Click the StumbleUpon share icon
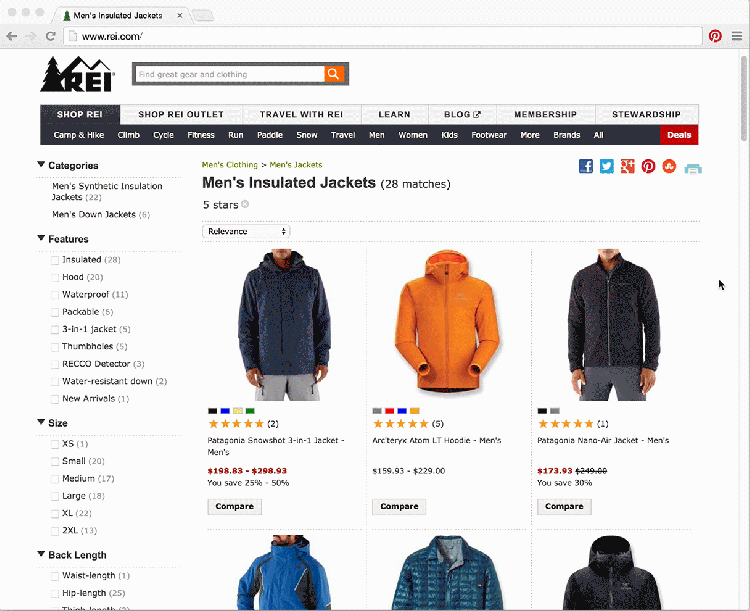This screenshot has width=750, height=611. [x=669, y=166]
